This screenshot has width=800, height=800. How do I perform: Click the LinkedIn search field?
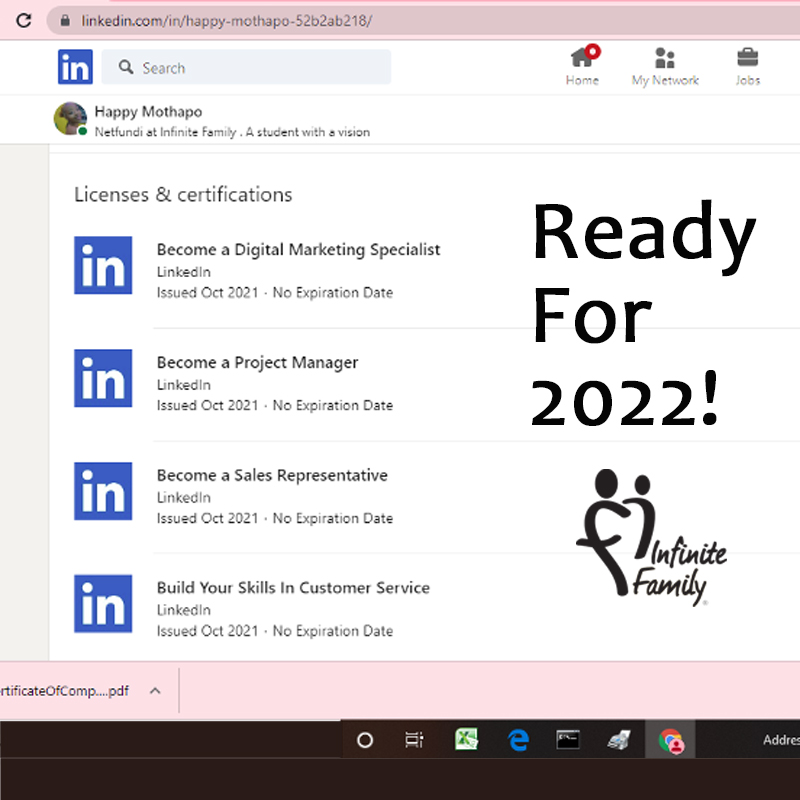[246, 67]
